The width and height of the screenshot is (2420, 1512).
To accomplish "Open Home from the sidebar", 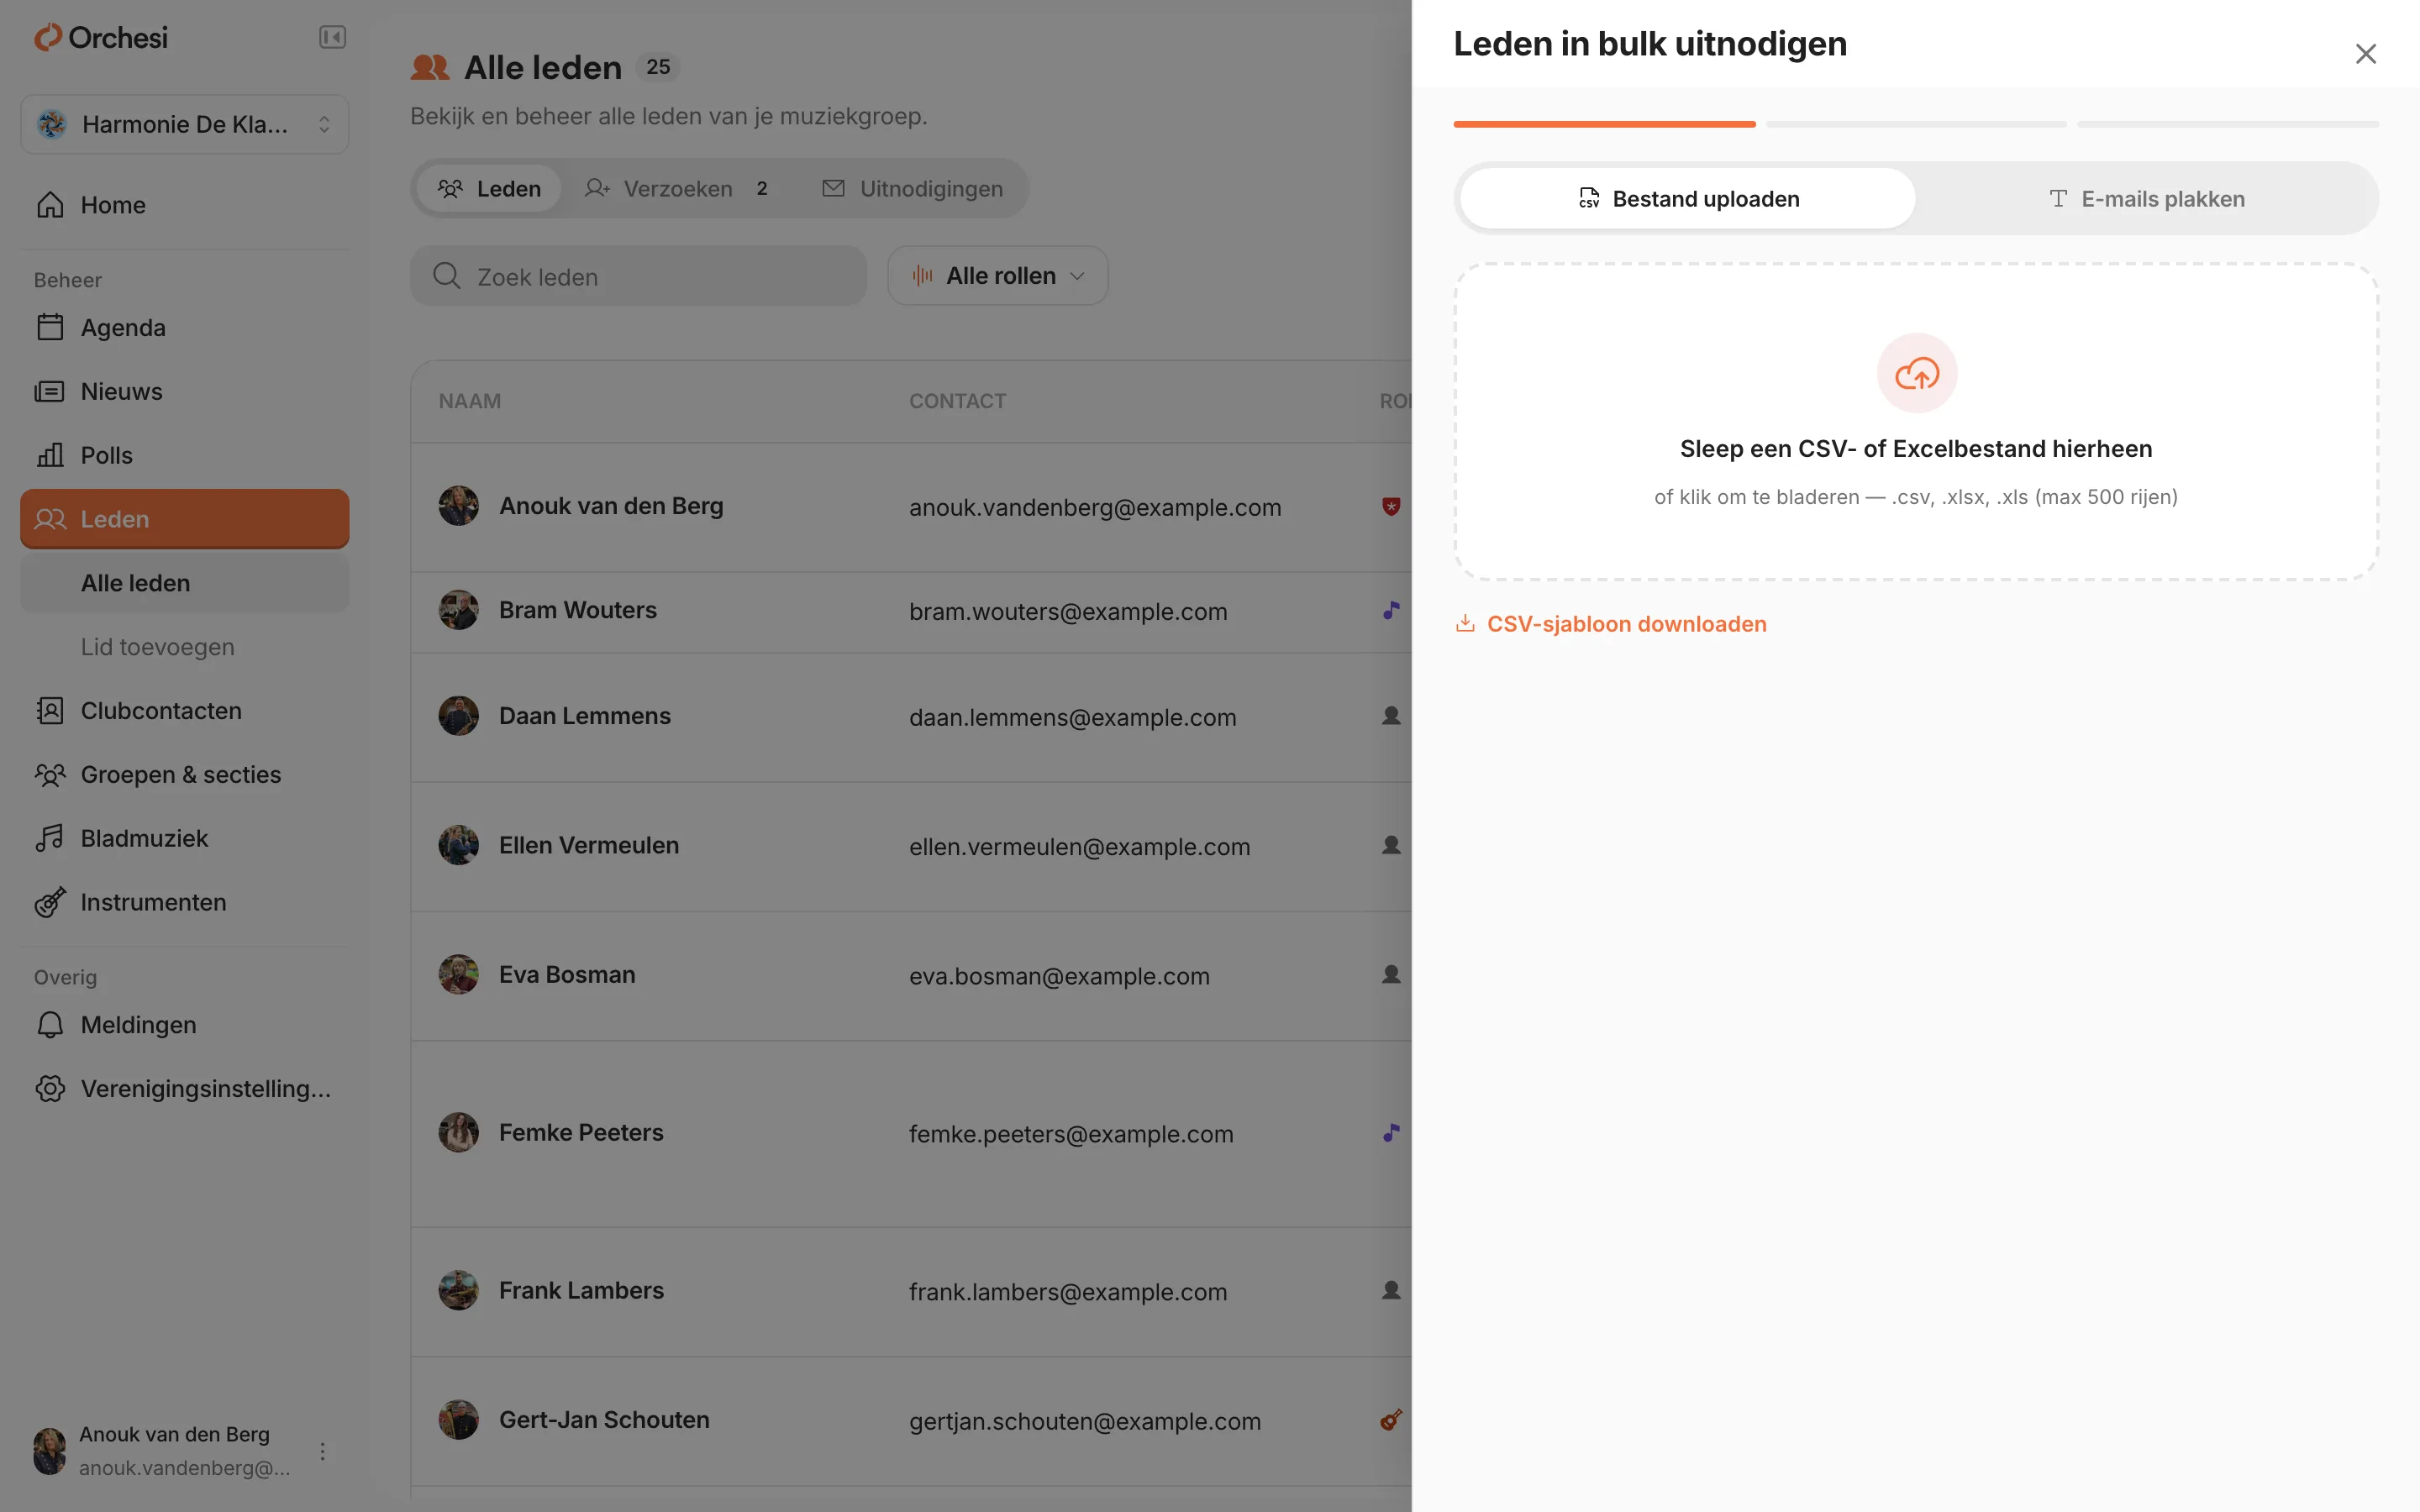I will point(185,205).
